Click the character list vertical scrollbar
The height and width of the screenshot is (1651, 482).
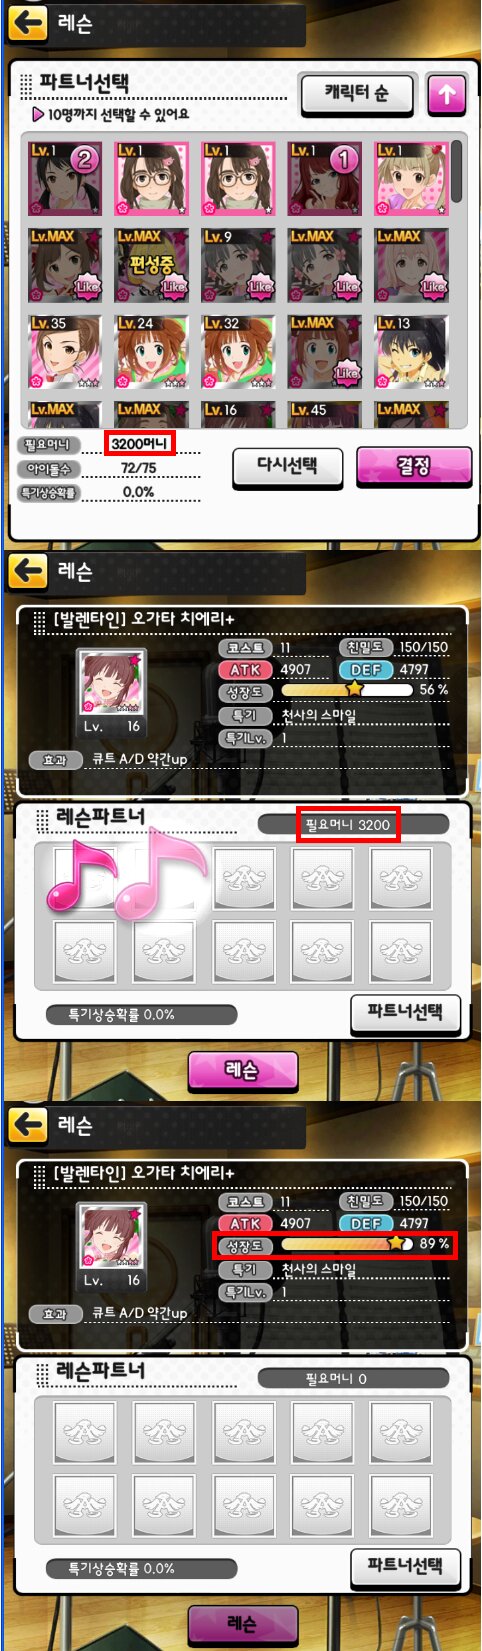pos(456,170)
